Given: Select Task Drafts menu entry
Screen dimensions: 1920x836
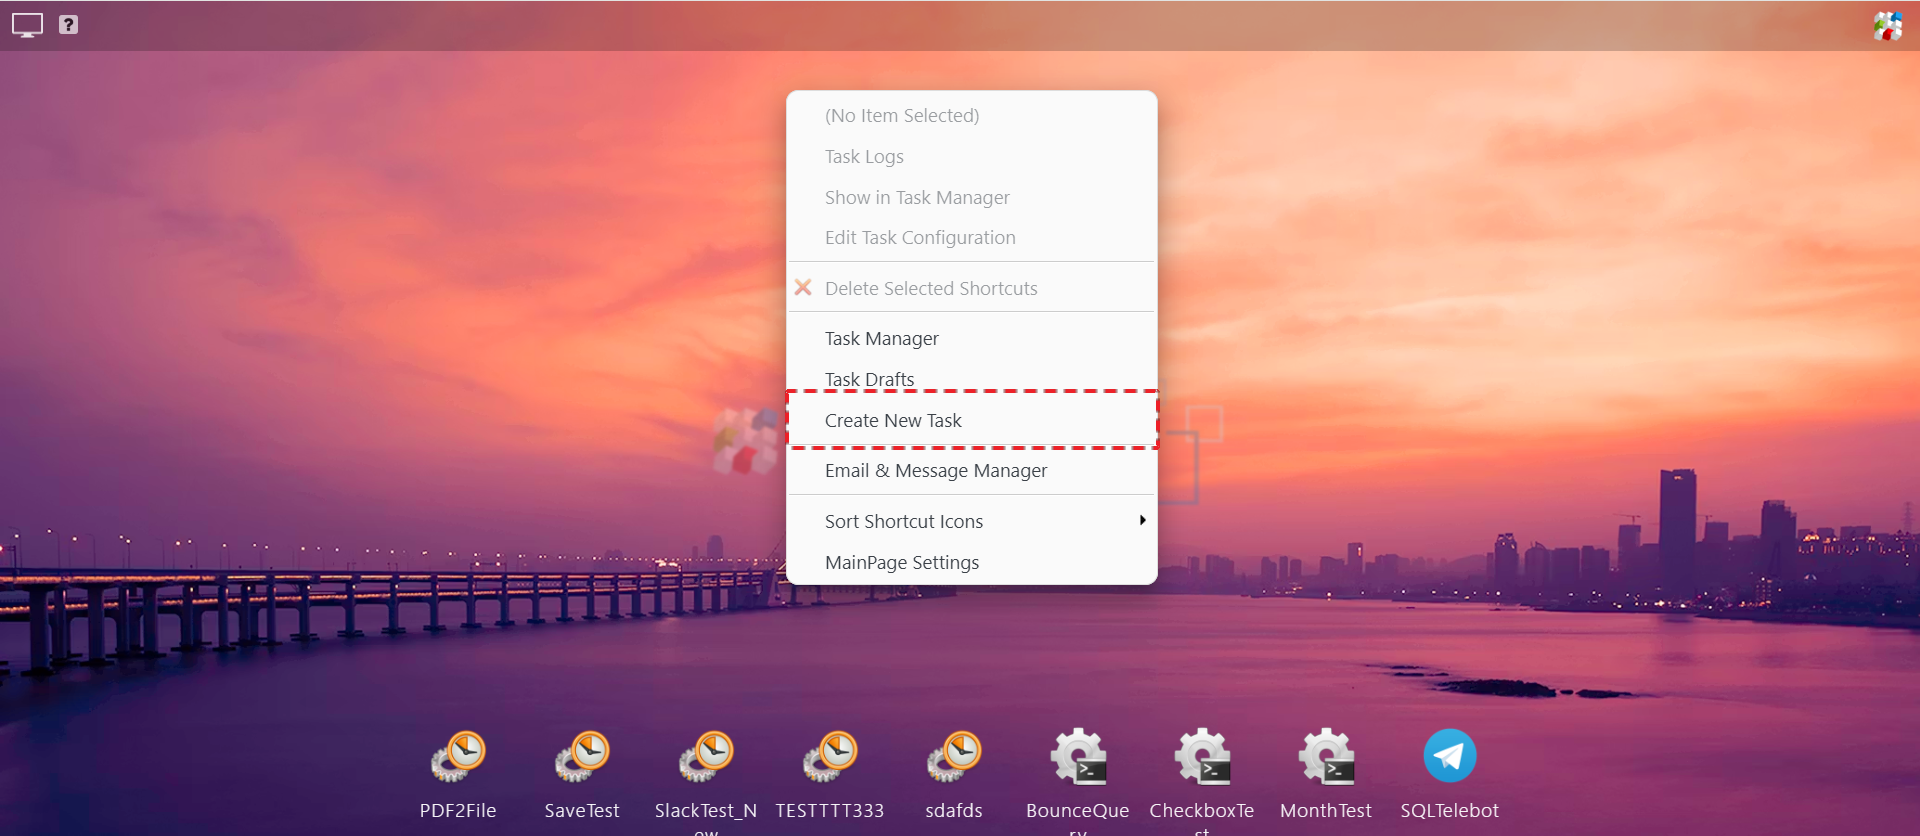Looking at the screenshot, I should click(x=972, y=380).
